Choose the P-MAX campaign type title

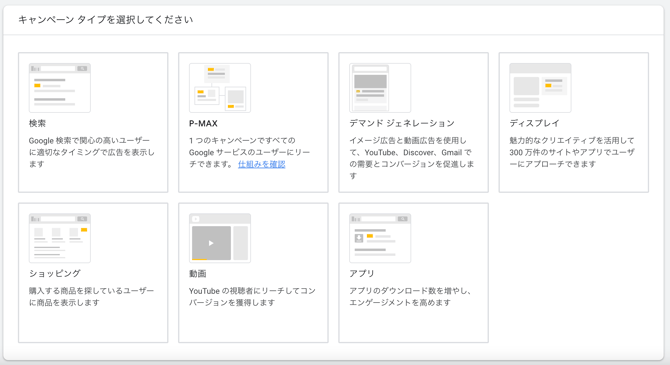point(203,124)
